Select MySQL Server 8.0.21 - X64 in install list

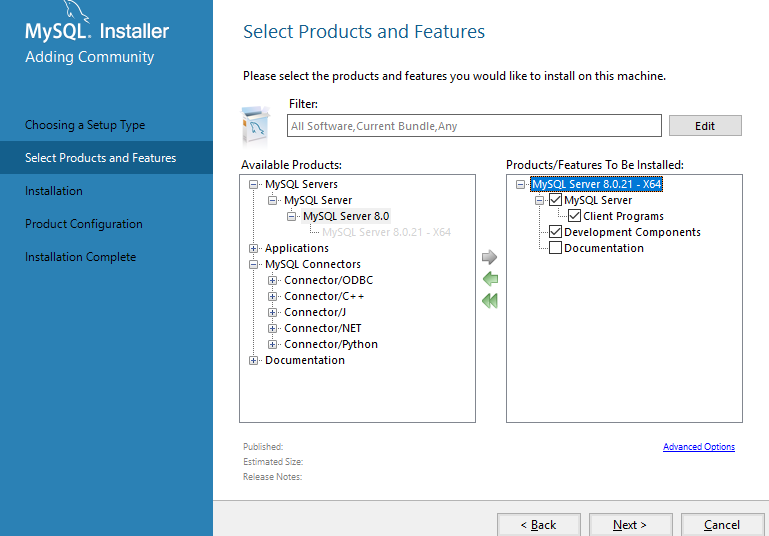tap(596, 184)
